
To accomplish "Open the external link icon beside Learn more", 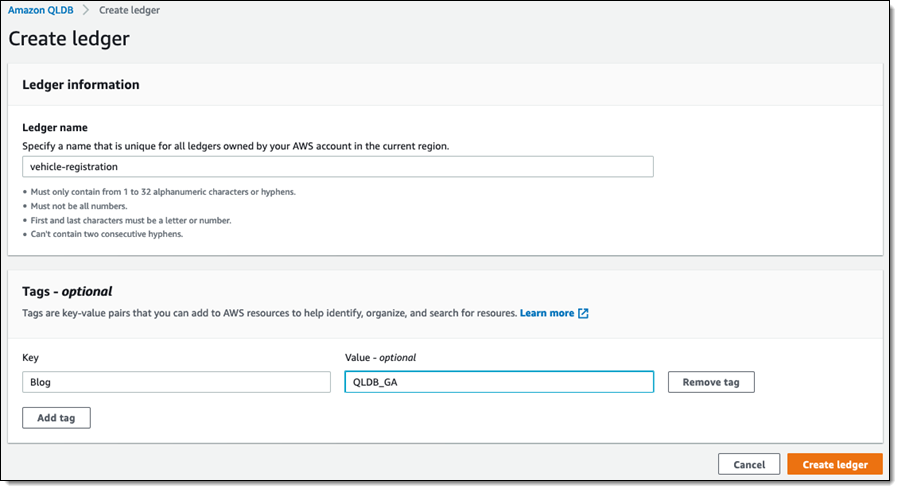I will pos(583,313).
